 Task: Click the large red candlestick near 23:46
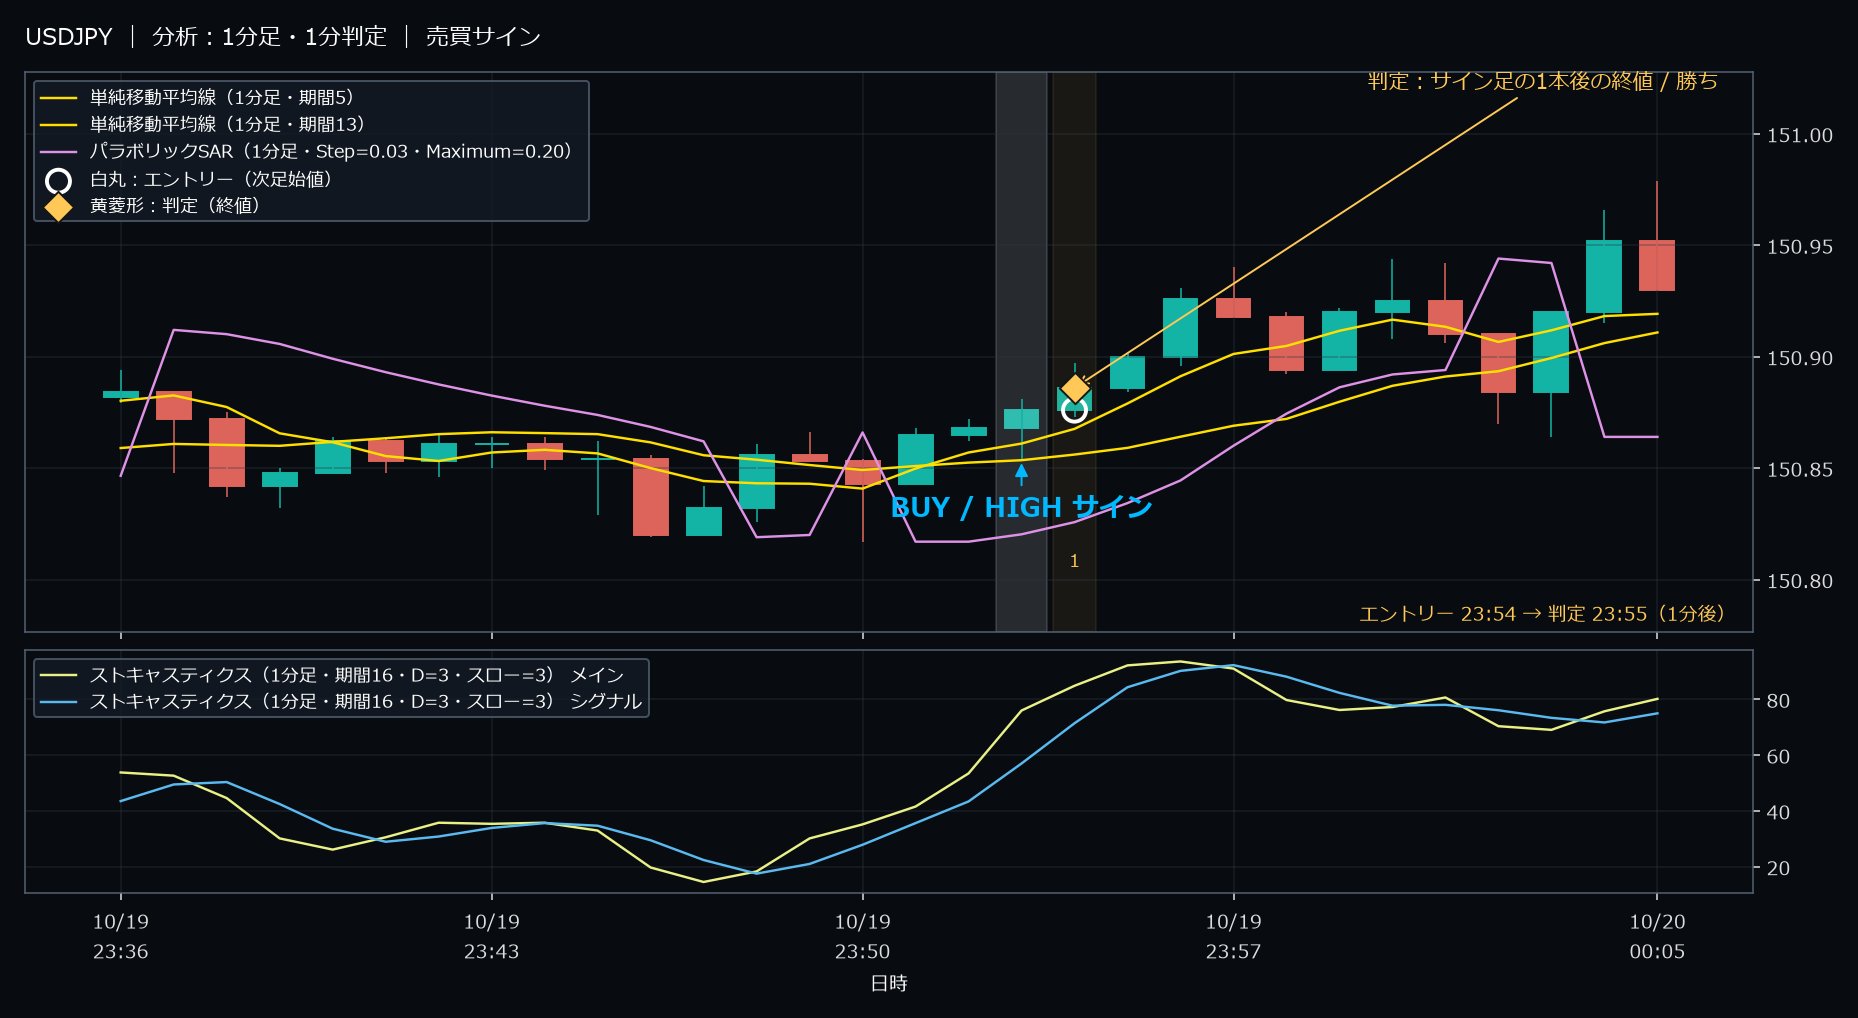pyautogui.click(x=651, y=497)
